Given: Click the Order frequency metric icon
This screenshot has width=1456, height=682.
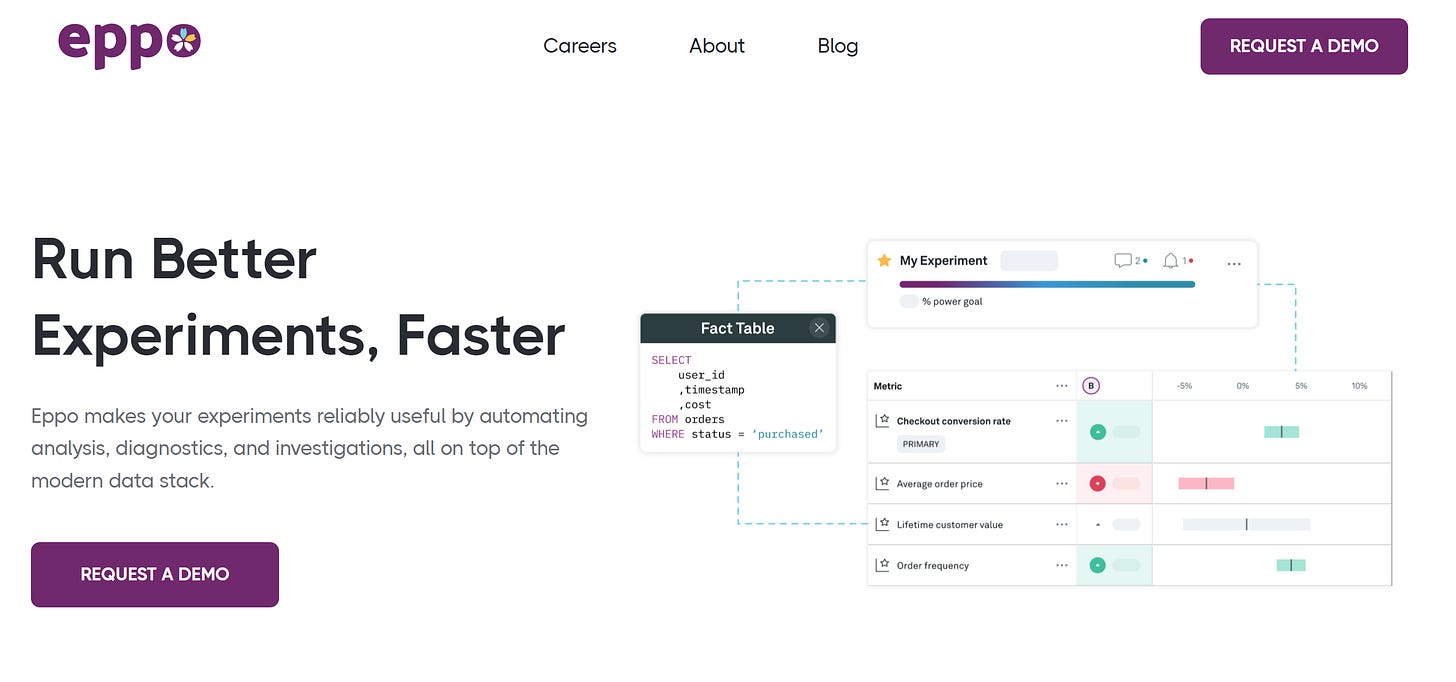Looking at the screenshot, I should pos(883,565).
